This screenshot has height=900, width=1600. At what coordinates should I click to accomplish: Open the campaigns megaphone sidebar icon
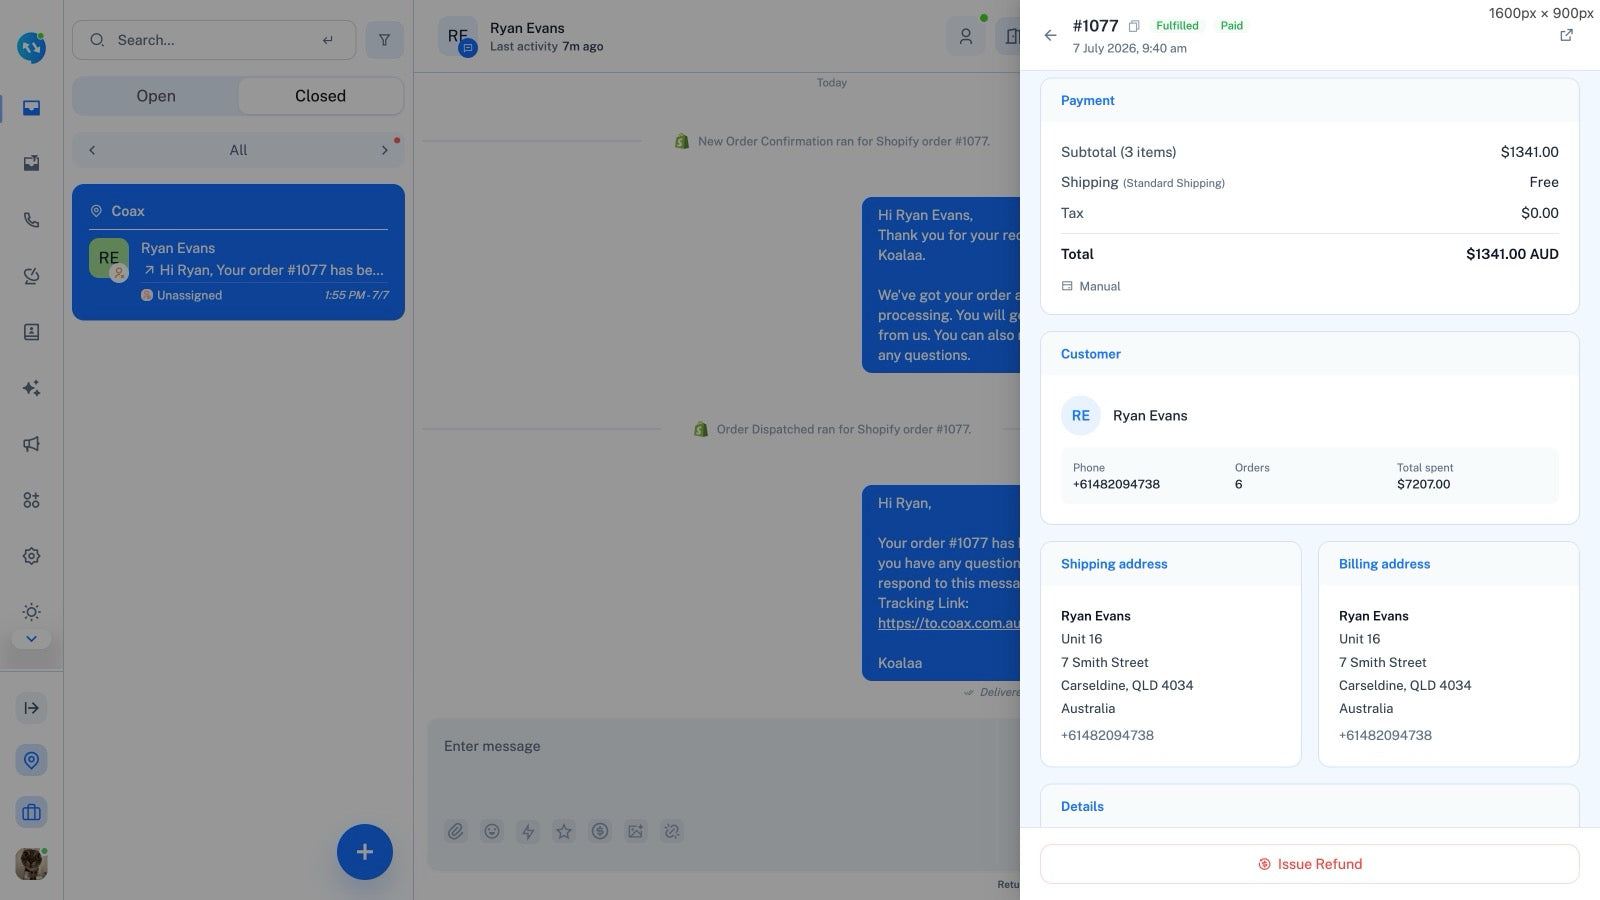point(31,444)
